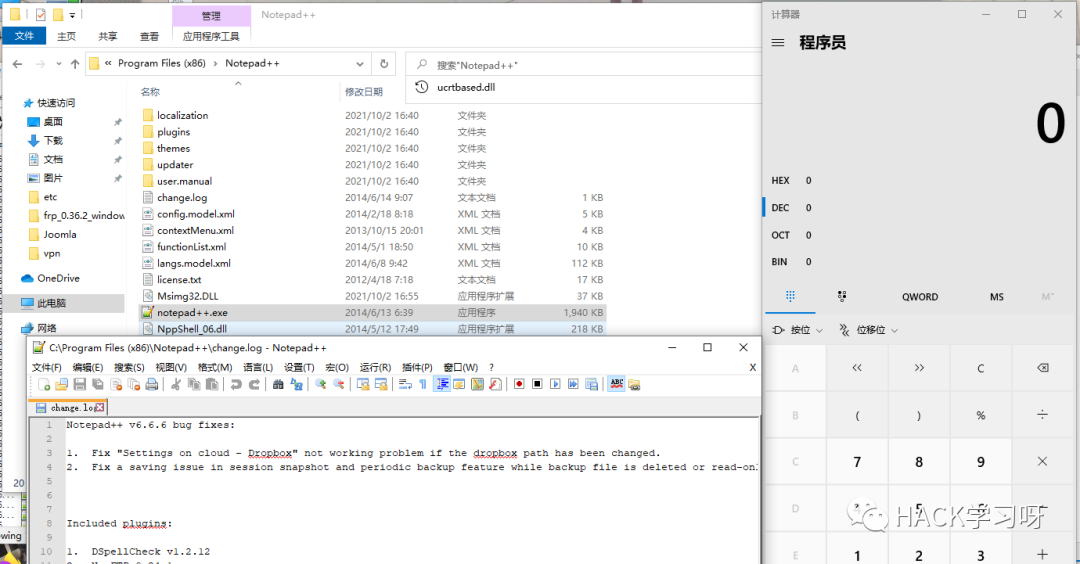Cut selection using the scissors icon
The image size is (1080, 564).
[x=176, y=384]
